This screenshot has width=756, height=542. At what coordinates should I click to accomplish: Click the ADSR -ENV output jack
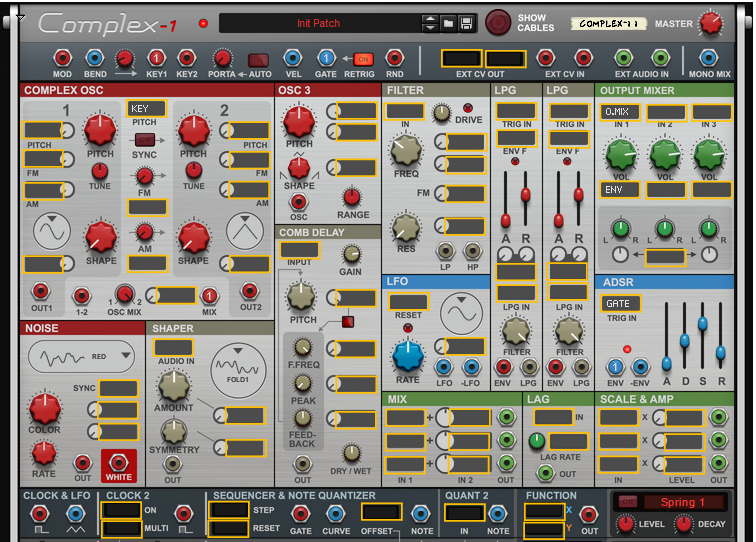pyautogui.click(x=640, y=367)
